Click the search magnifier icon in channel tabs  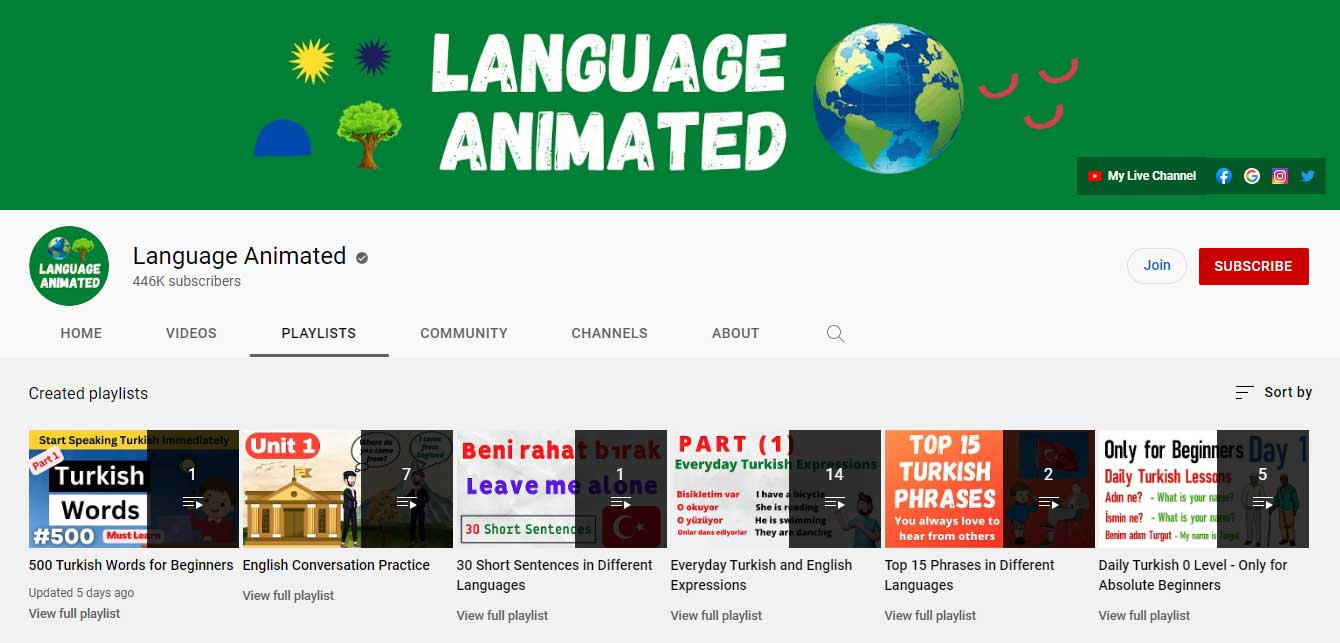point(835,333)
